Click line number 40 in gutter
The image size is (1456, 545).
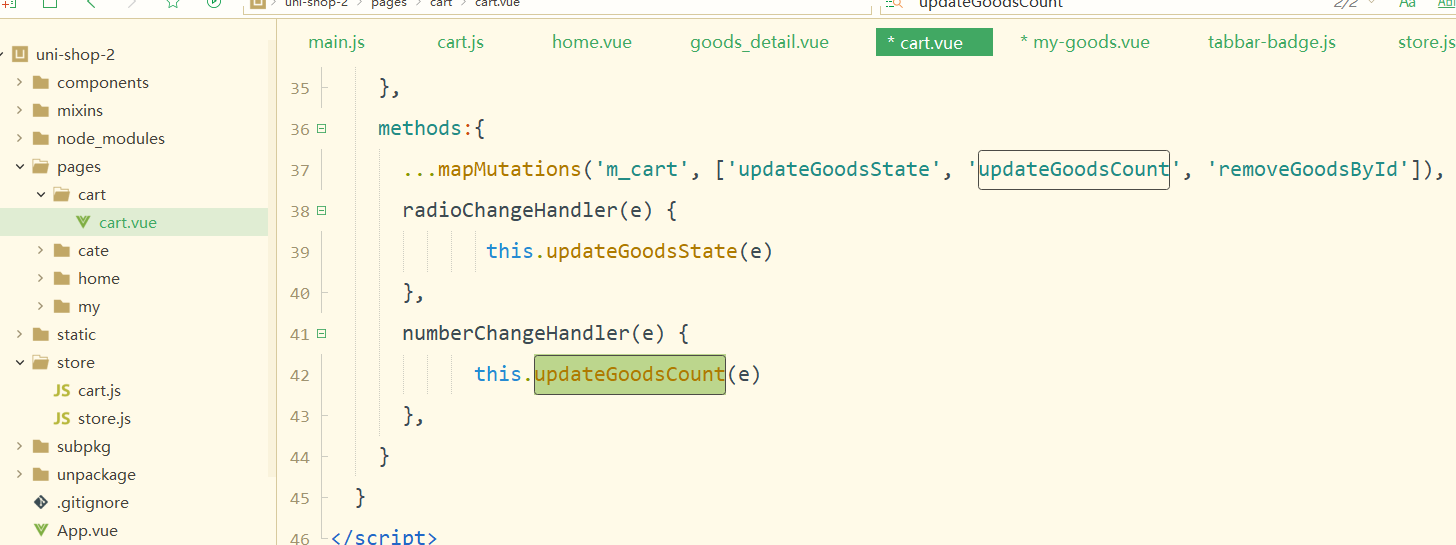[300, 293]
